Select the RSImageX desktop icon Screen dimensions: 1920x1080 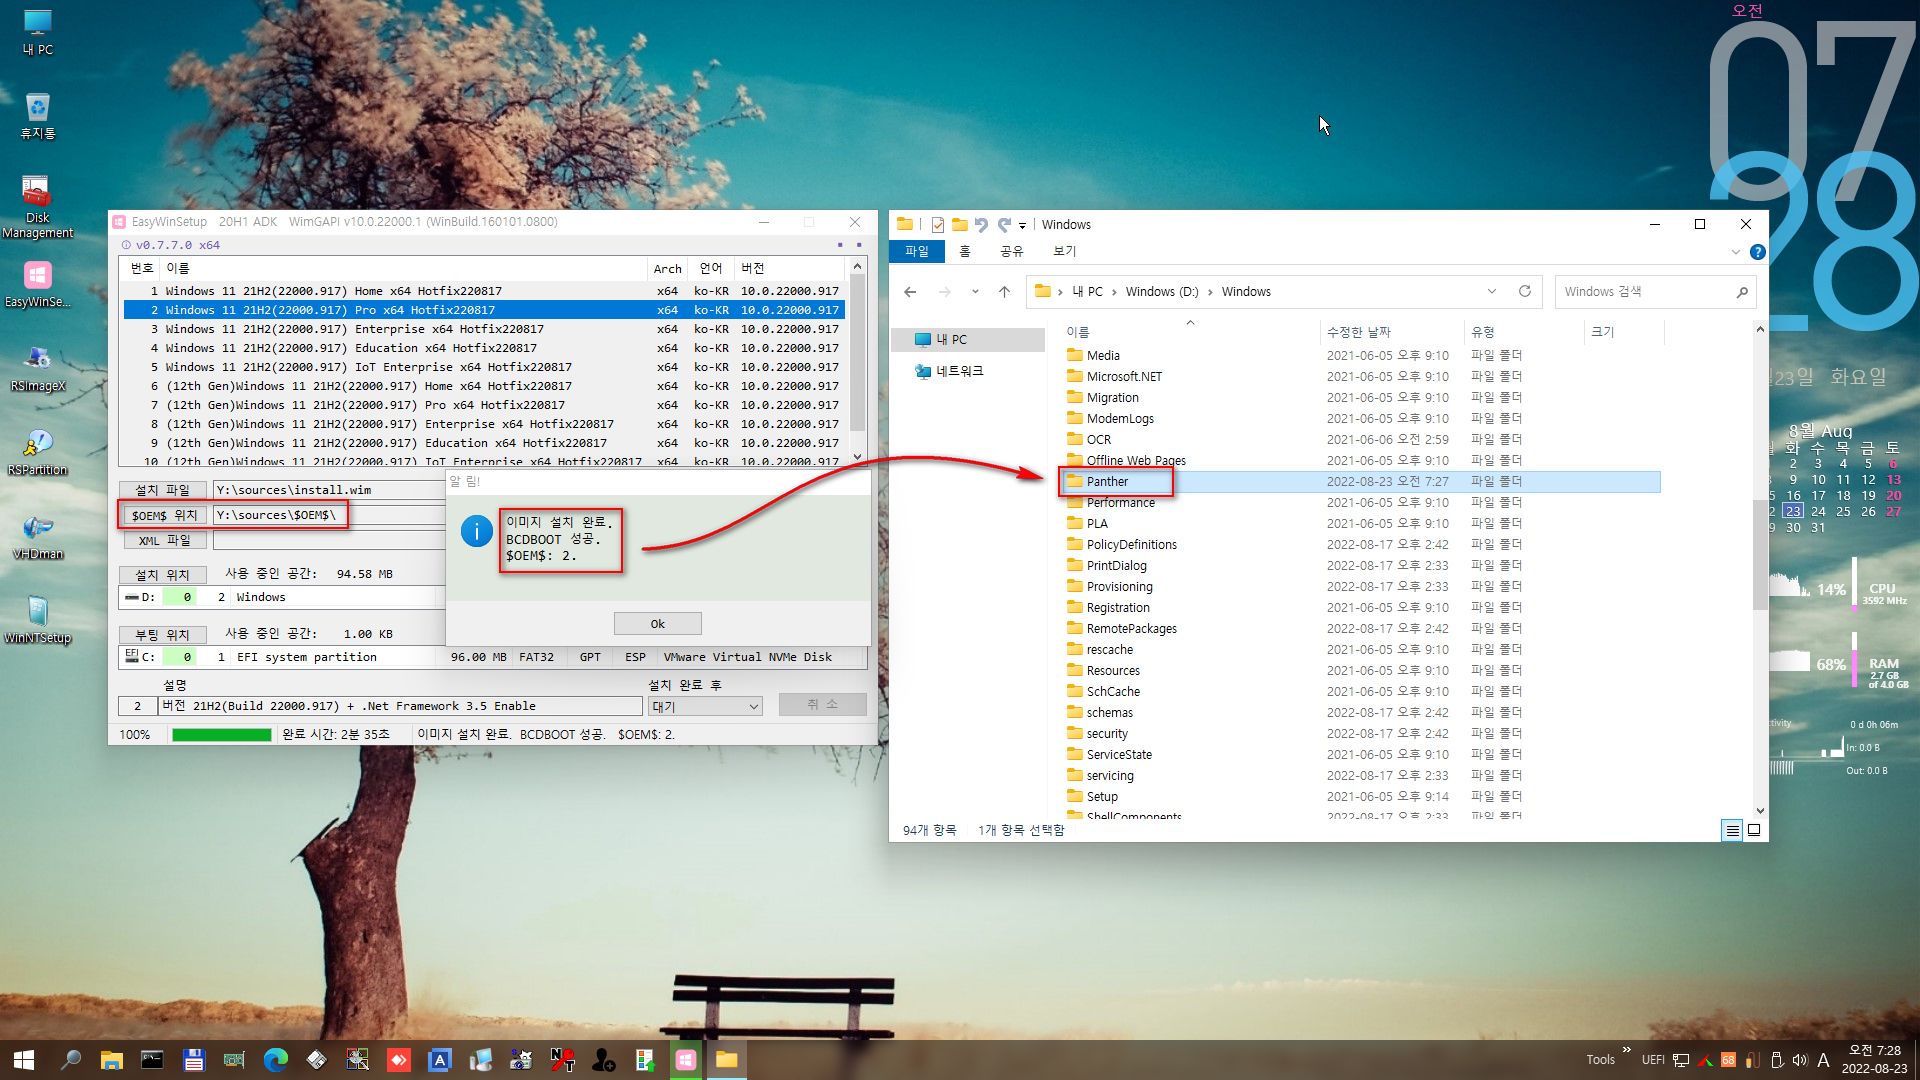pos(38,368)
